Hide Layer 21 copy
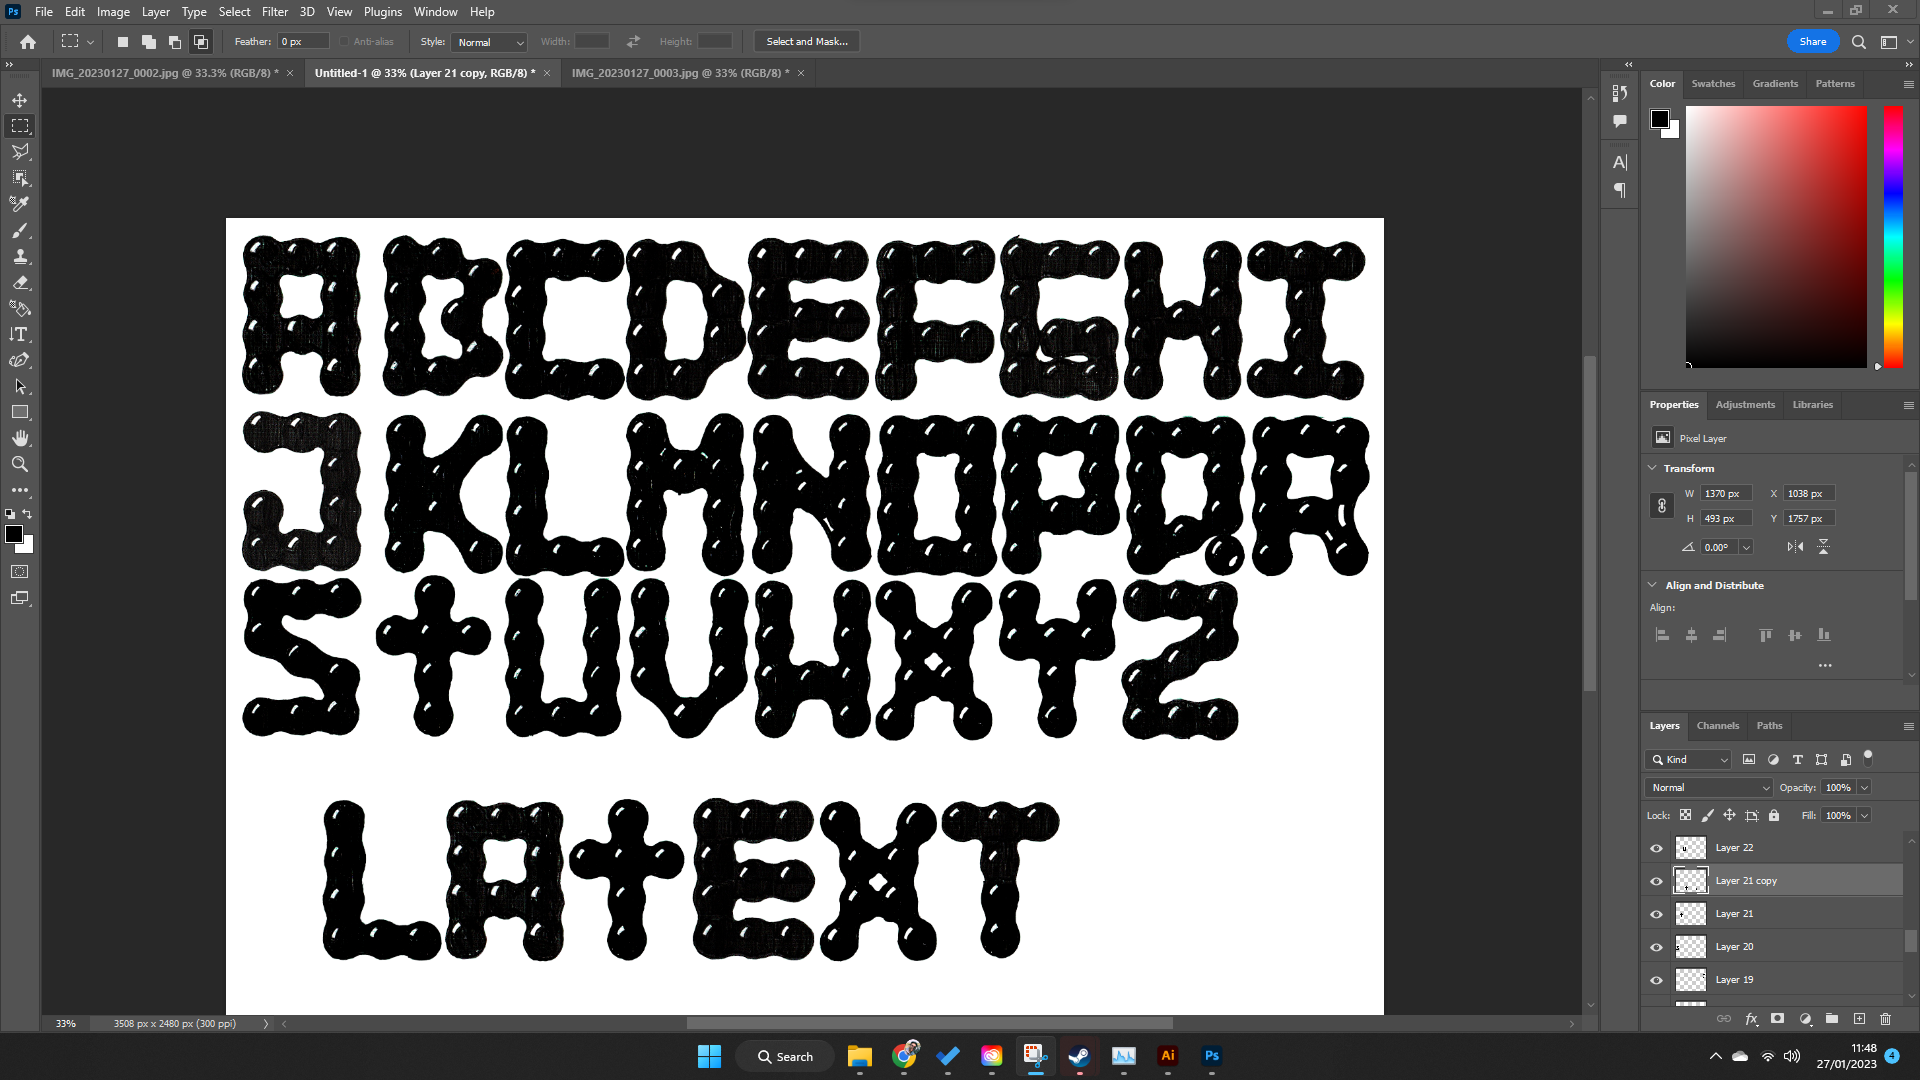The height and width of the screenshot is (1080, 1920). [x=1657, y=881]
